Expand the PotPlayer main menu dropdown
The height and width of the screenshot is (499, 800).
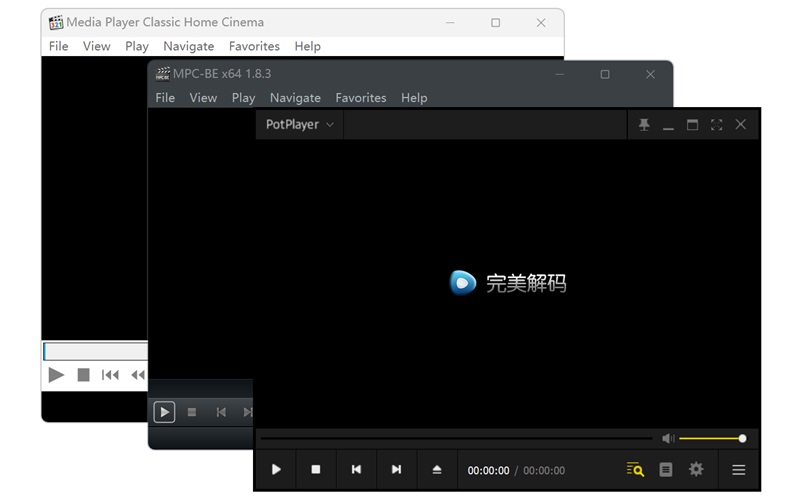(x=300, y=125)
